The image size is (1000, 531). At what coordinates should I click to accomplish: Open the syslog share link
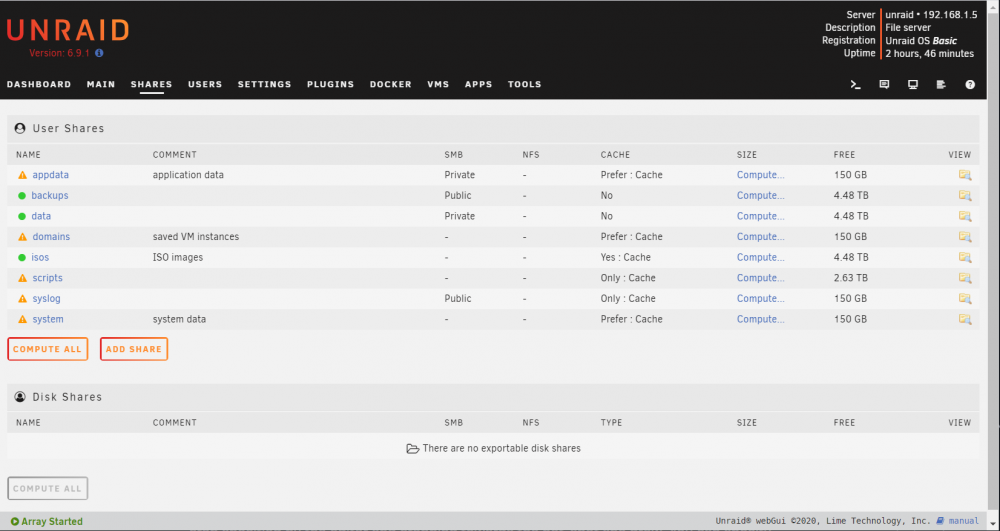(x=47, y=298)
